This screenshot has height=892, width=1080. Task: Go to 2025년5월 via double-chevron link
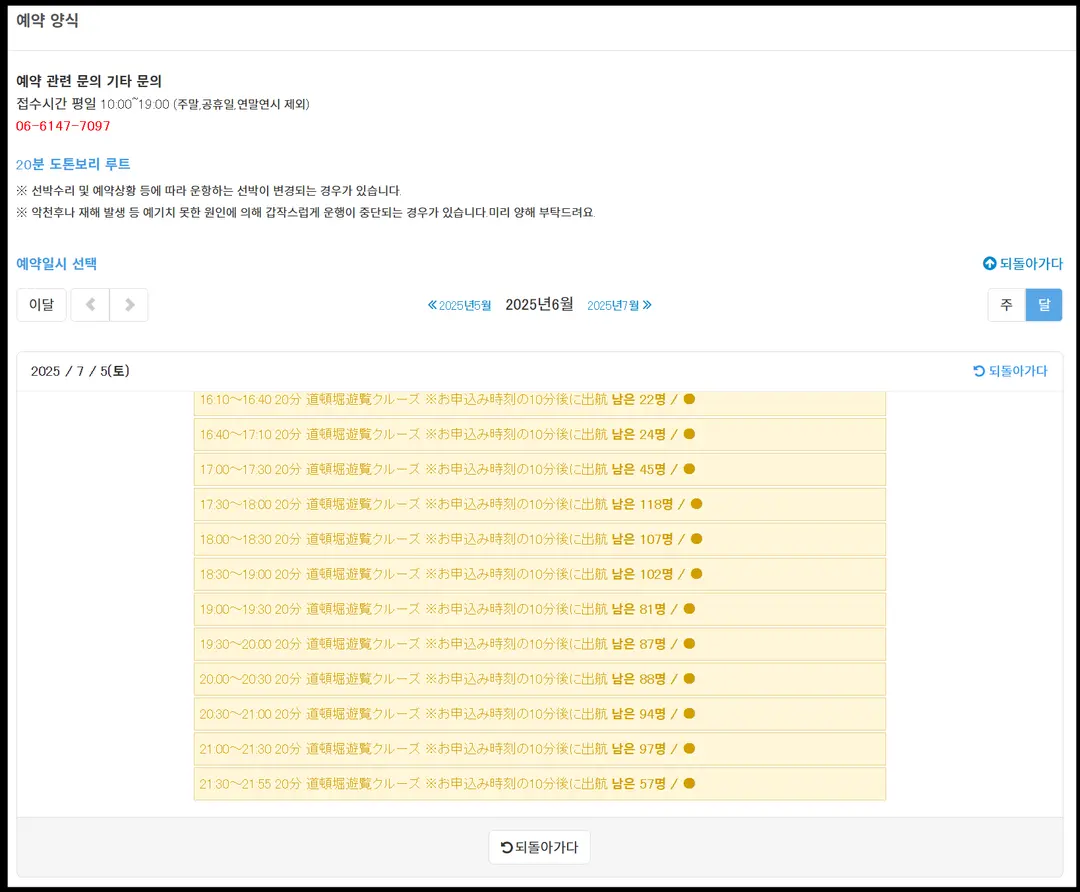(459, 305)
